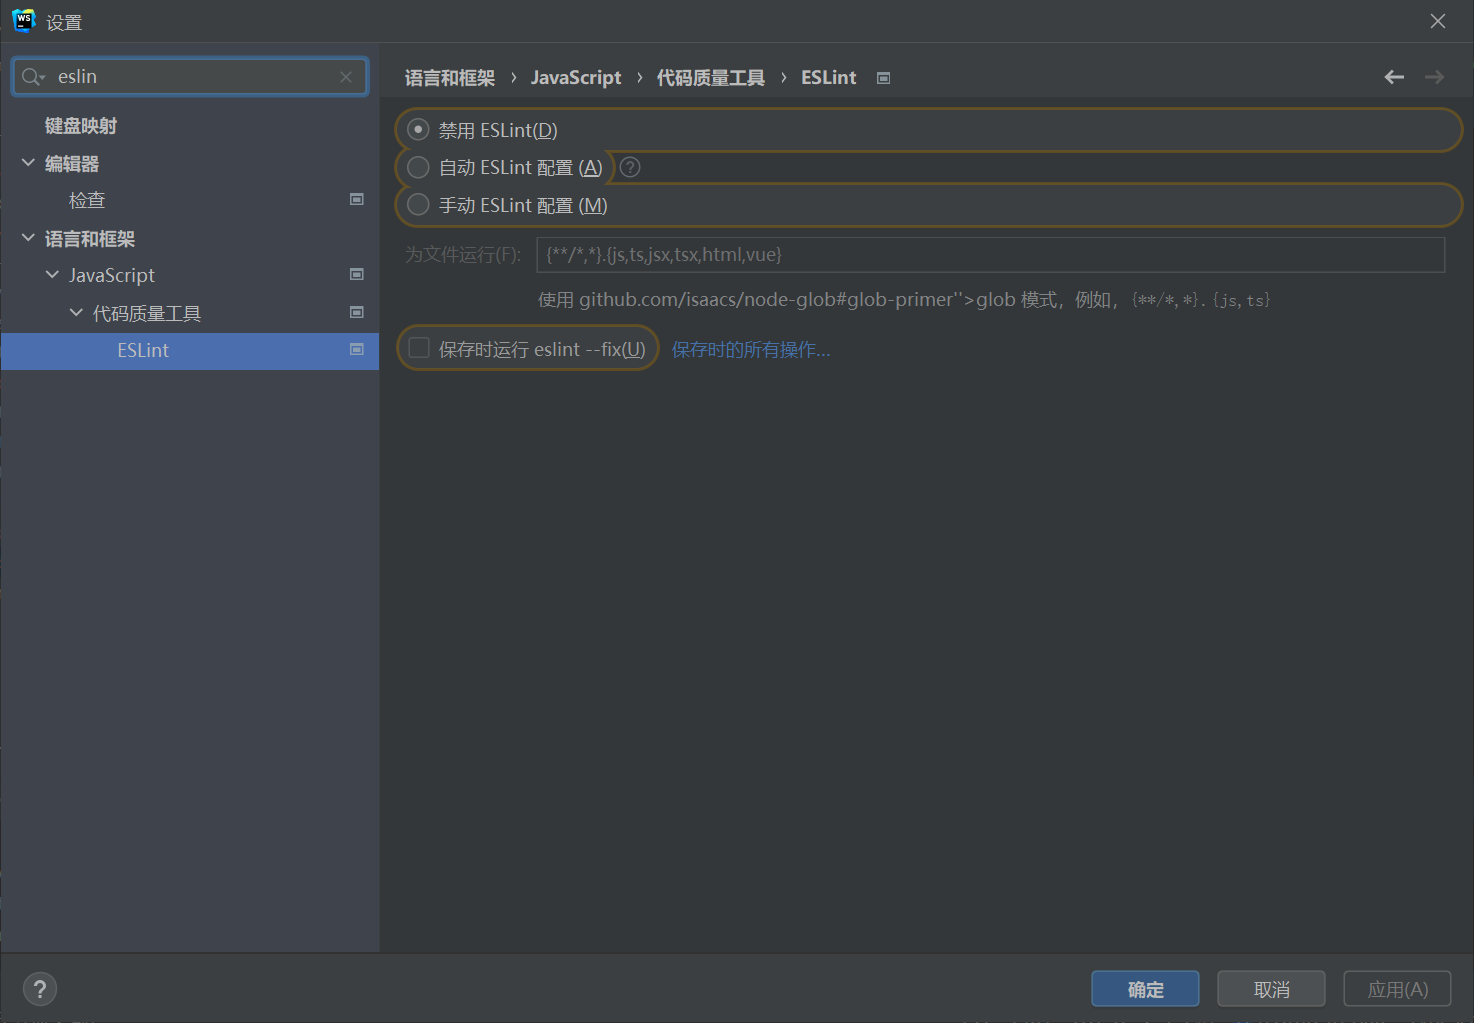Click the project icon on JavaScript row
1474x1023 pixels.
(x=356, y=274)
